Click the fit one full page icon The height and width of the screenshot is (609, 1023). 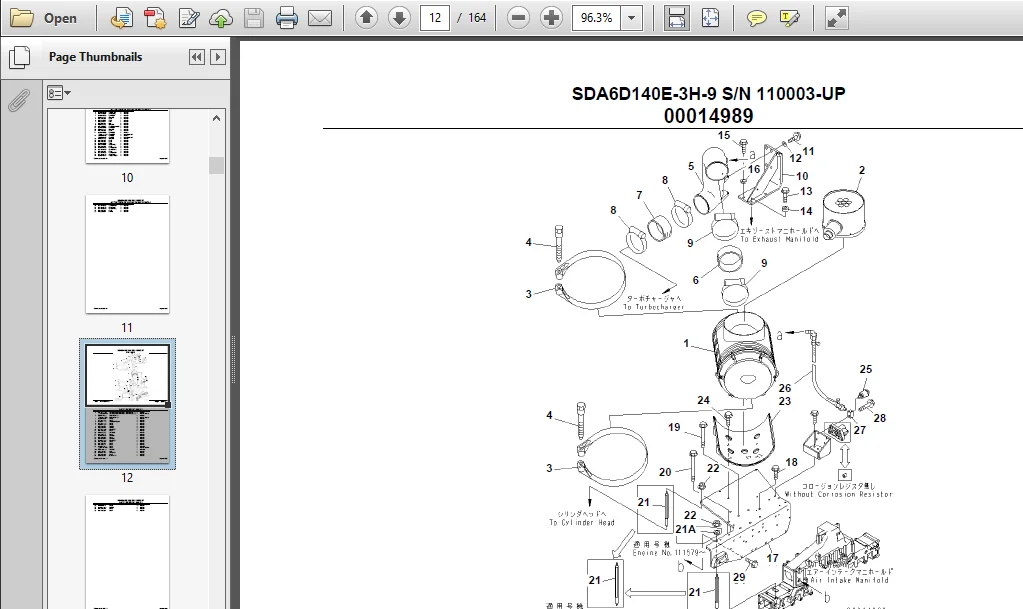[710, 18]
